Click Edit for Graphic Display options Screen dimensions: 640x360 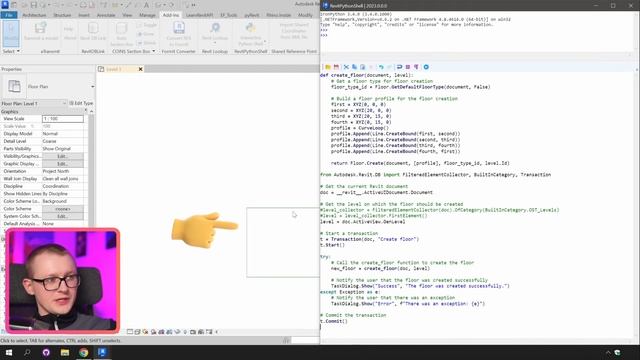(62, 164)
